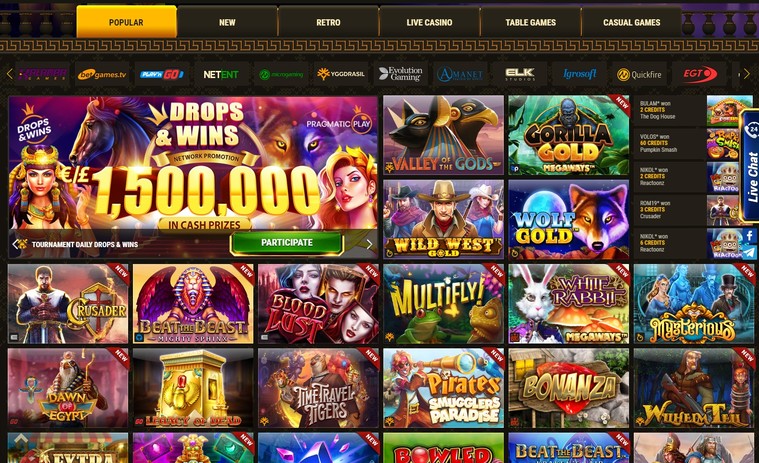Image resolution: width=759 pixels, height=463 pixels.
Task: Launch the Wolf Gold game thumbnail
Action: 569,220
